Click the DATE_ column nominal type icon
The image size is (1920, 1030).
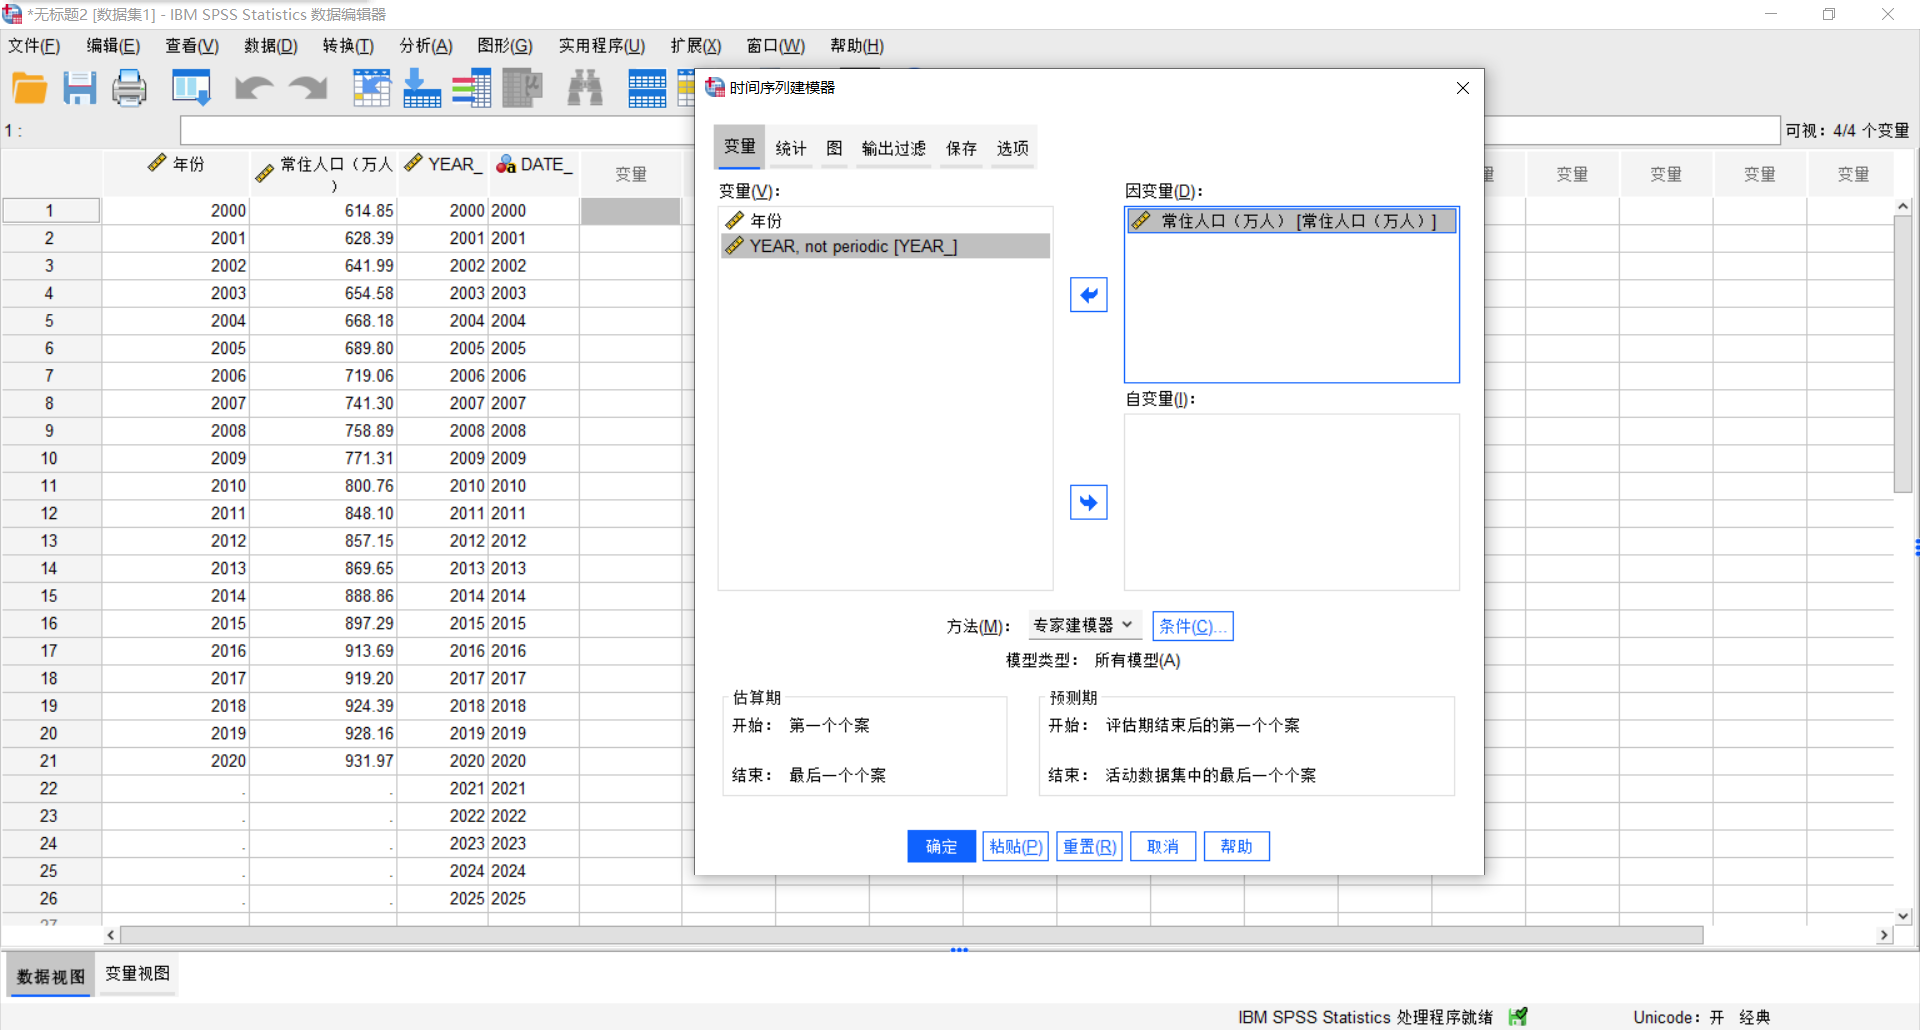coord(506,164)
